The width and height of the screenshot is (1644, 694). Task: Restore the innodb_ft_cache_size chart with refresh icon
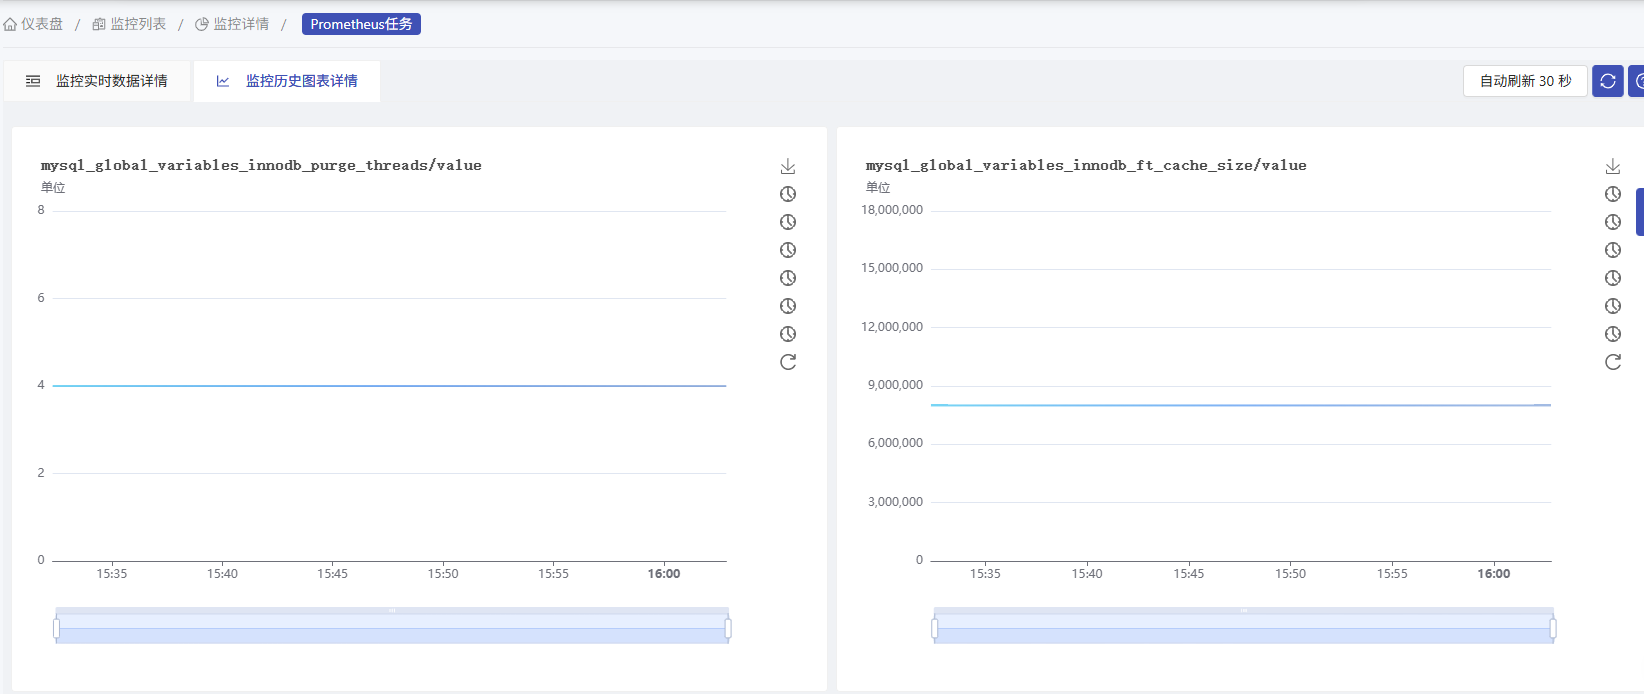(x=1613, y=362)
